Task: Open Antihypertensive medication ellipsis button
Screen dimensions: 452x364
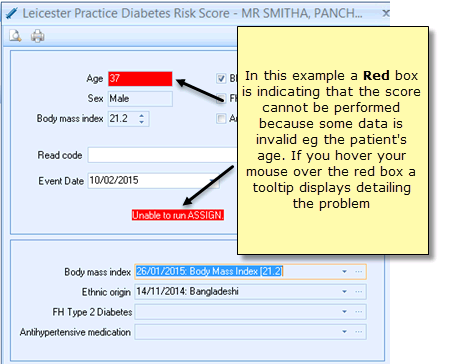Action: click(x=359, y=332)
